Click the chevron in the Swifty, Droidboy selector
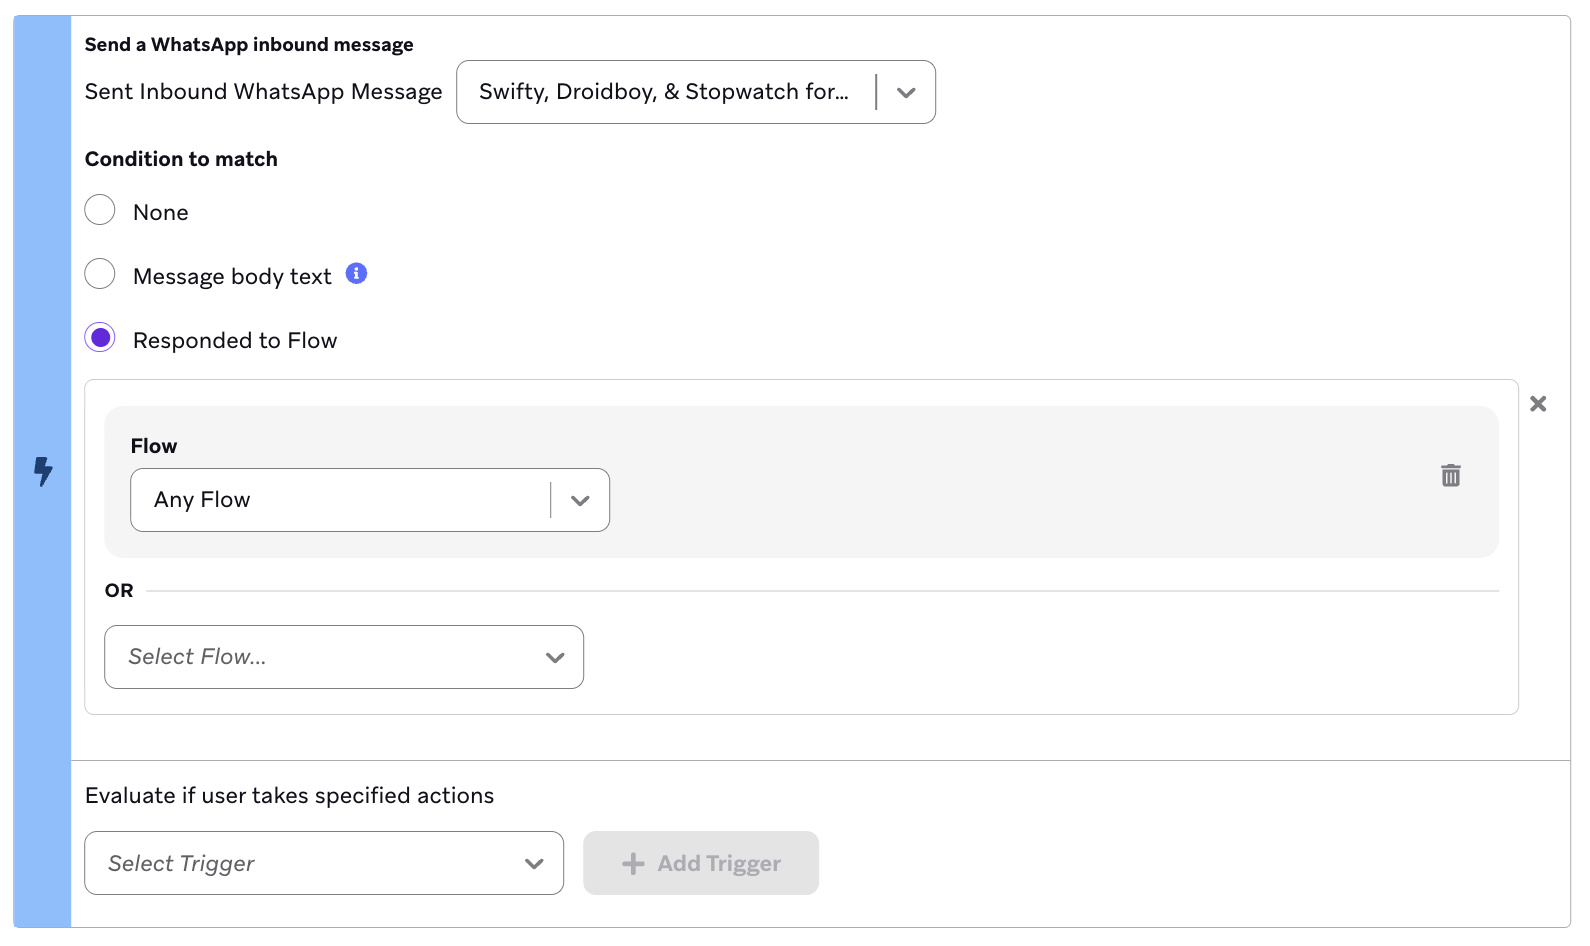 coord(906,93)
